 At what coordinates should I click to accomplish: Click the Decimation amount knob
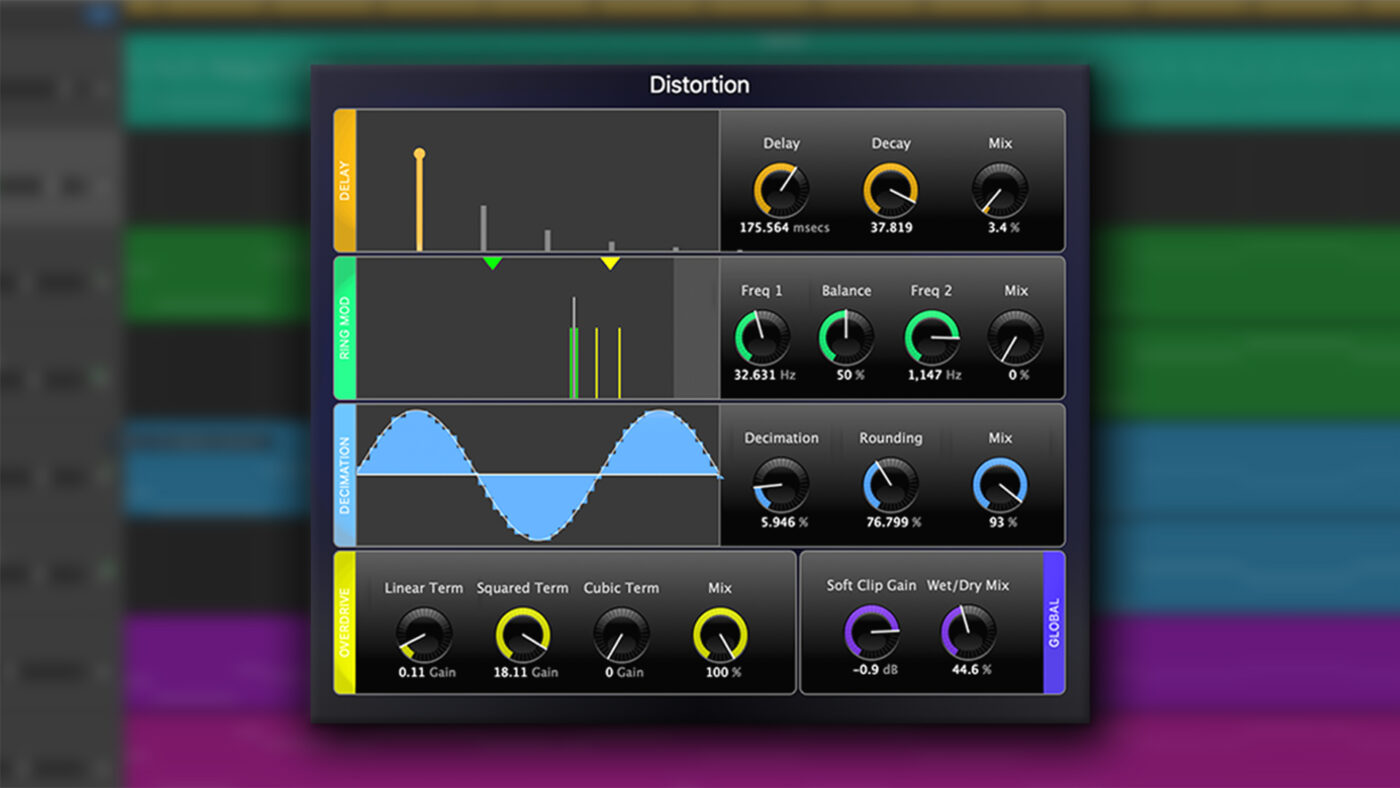point(781,485)
